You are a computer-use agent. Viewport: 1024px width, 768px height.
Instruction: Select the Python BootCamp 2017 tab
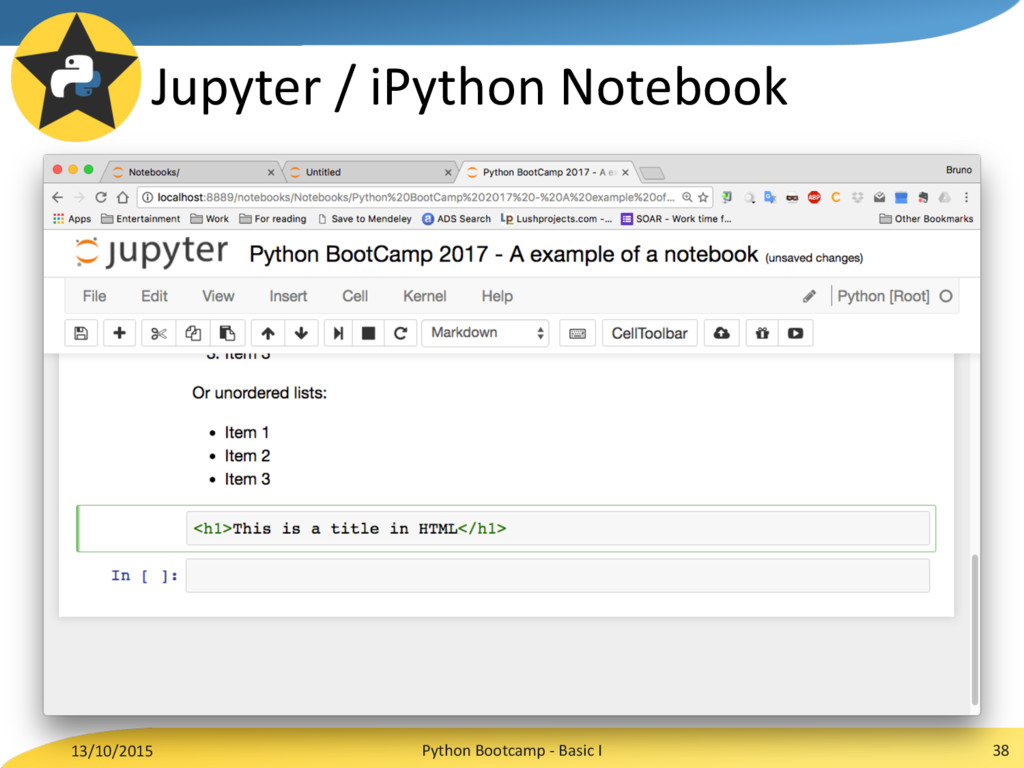click(x=547, y=172)
